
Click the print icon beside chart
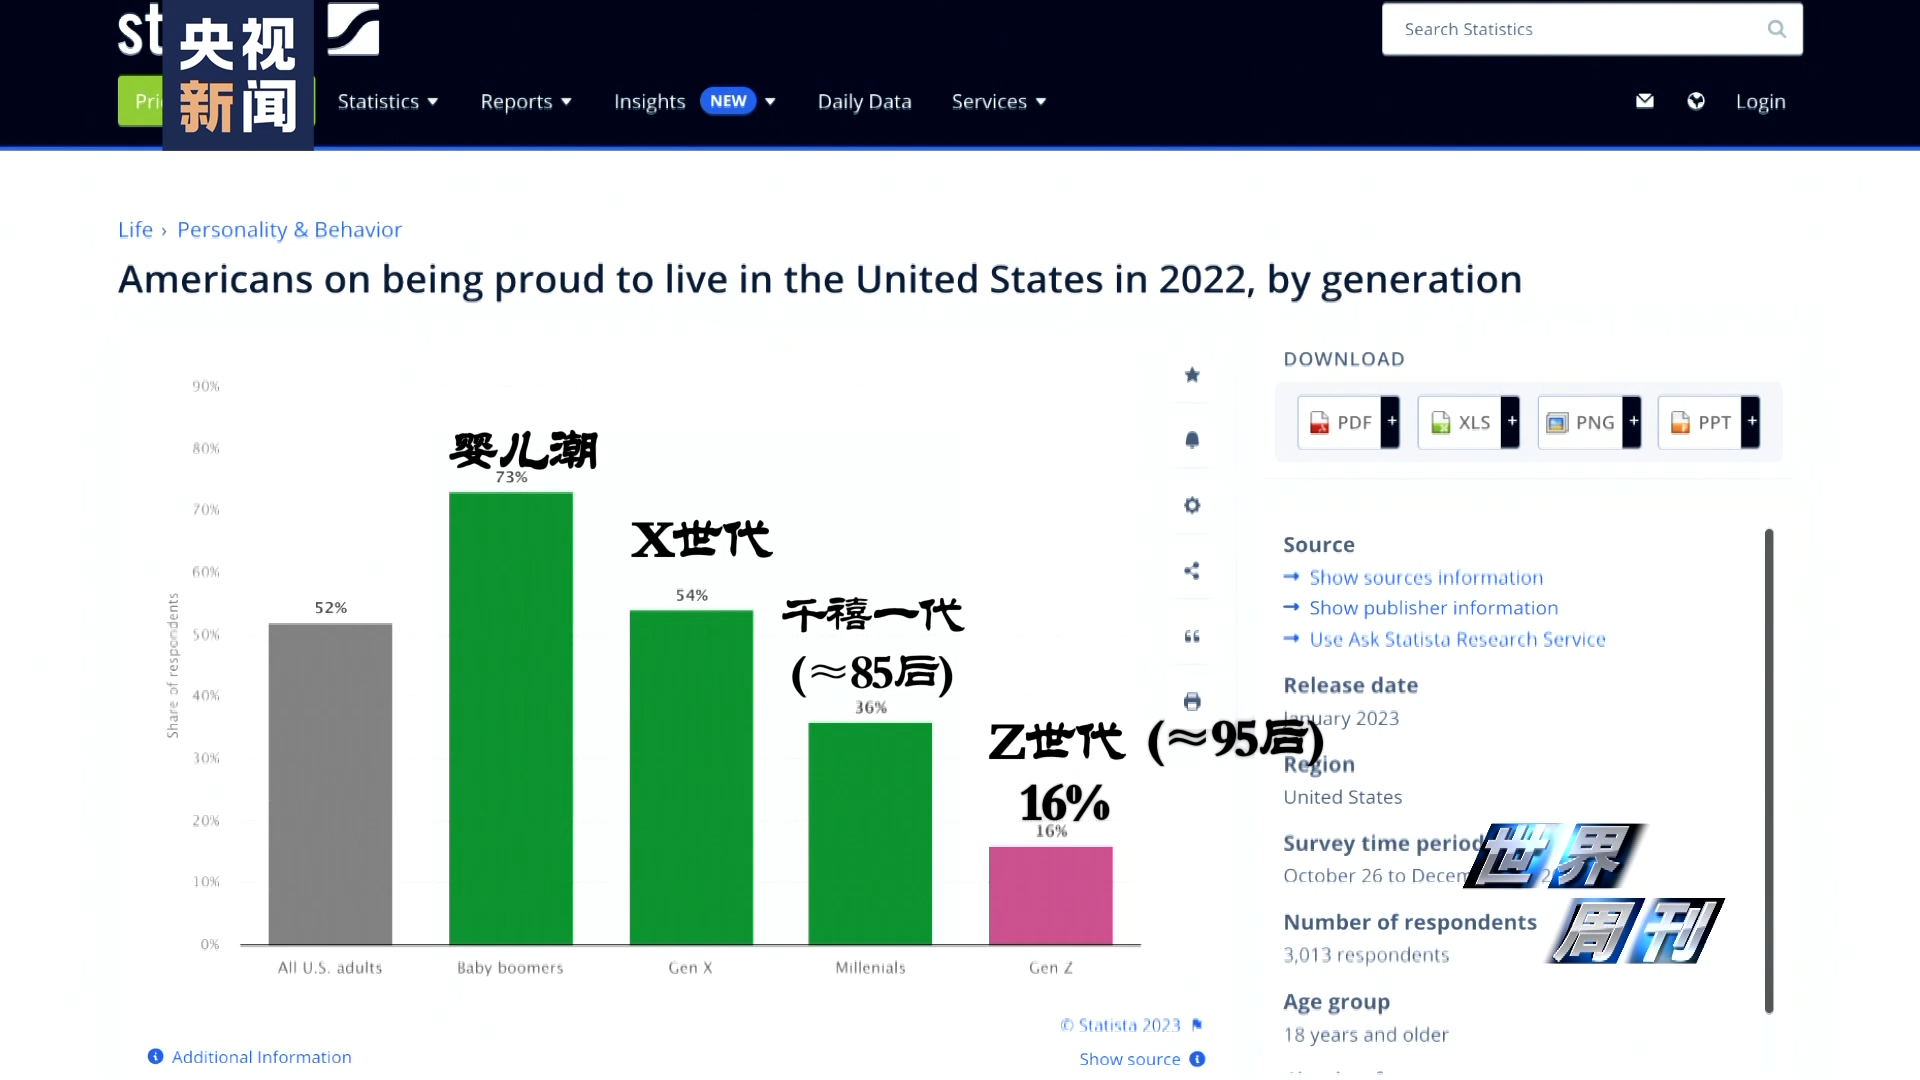point(1192,701)
